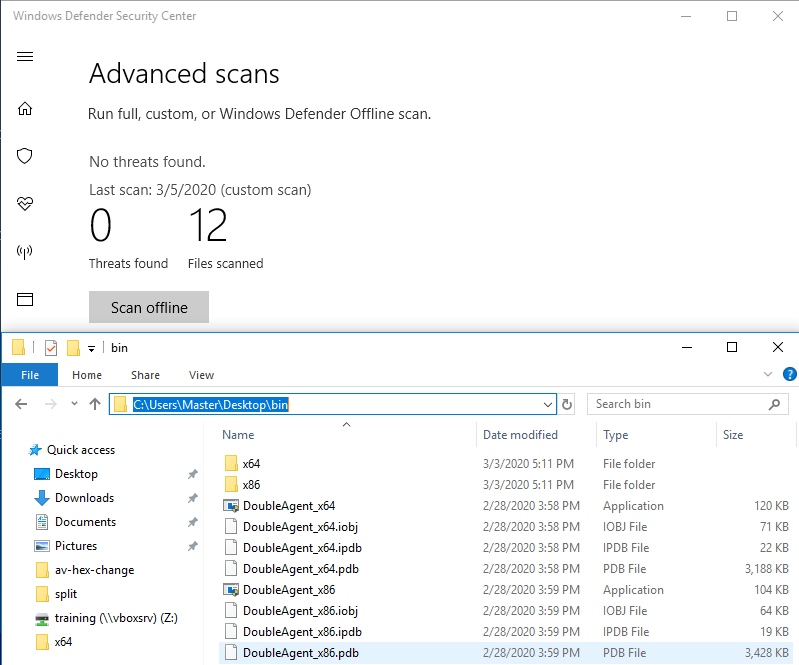Select Downloads in Quick access
This screenshot has height=665, width=799.
[x=84, y=498]
